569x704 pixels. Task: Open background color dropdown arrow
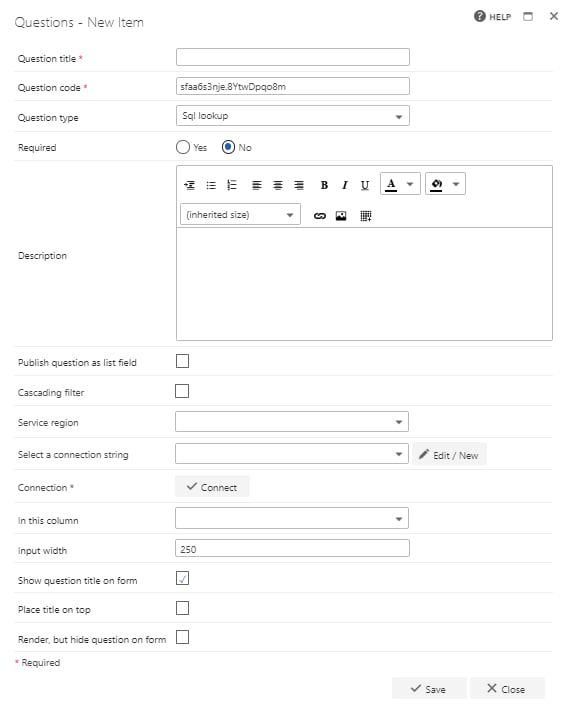tap(456, 184)
